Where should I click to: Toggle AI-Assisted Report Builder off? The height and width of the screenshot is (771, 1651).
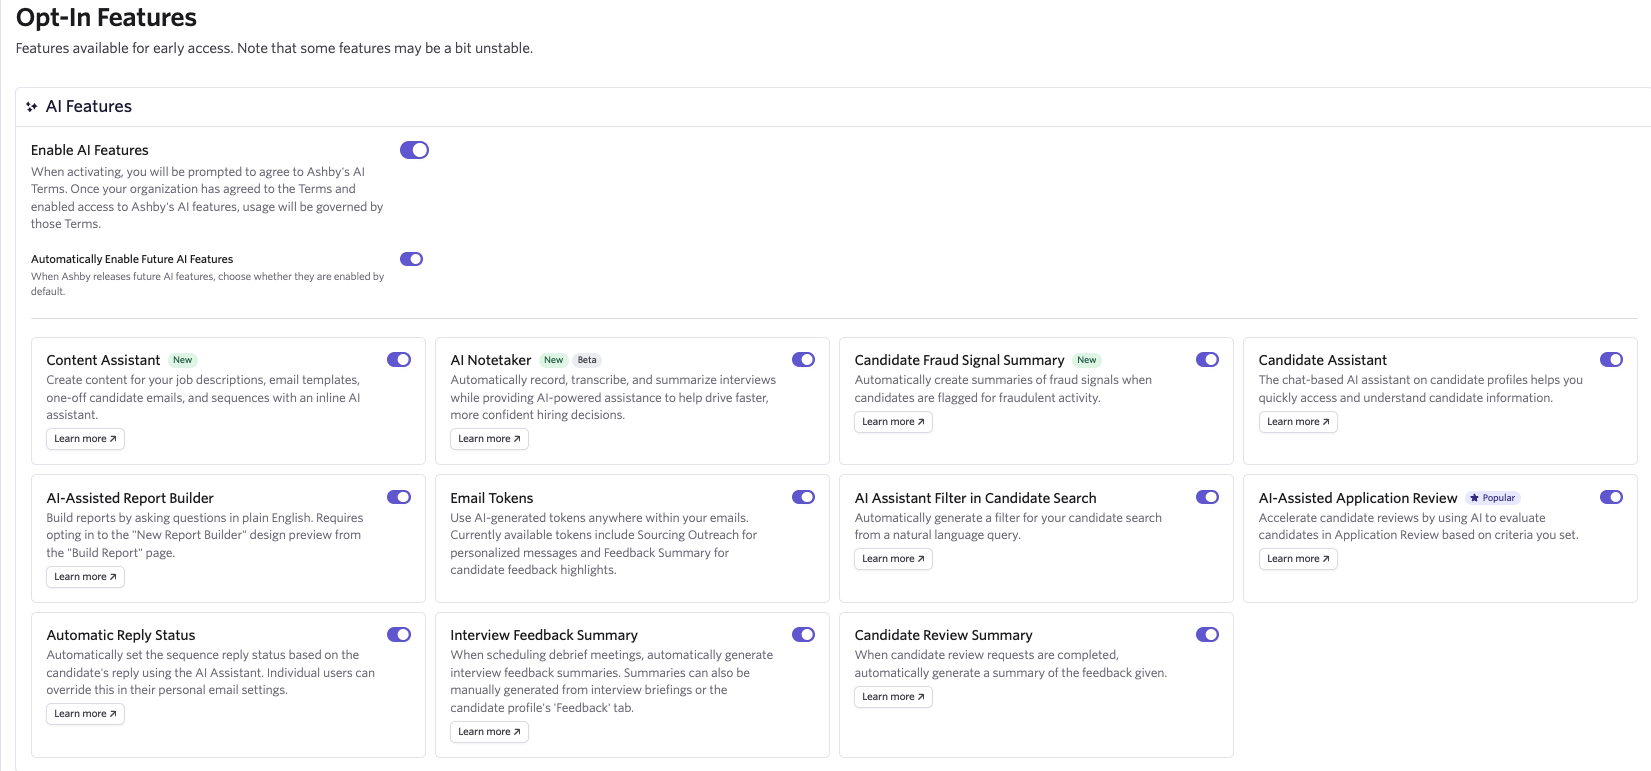pos(399,497)
